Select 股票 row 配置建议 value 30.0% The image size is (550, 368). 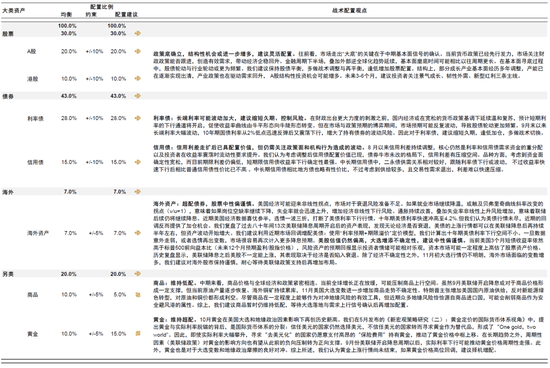[118, 33]
